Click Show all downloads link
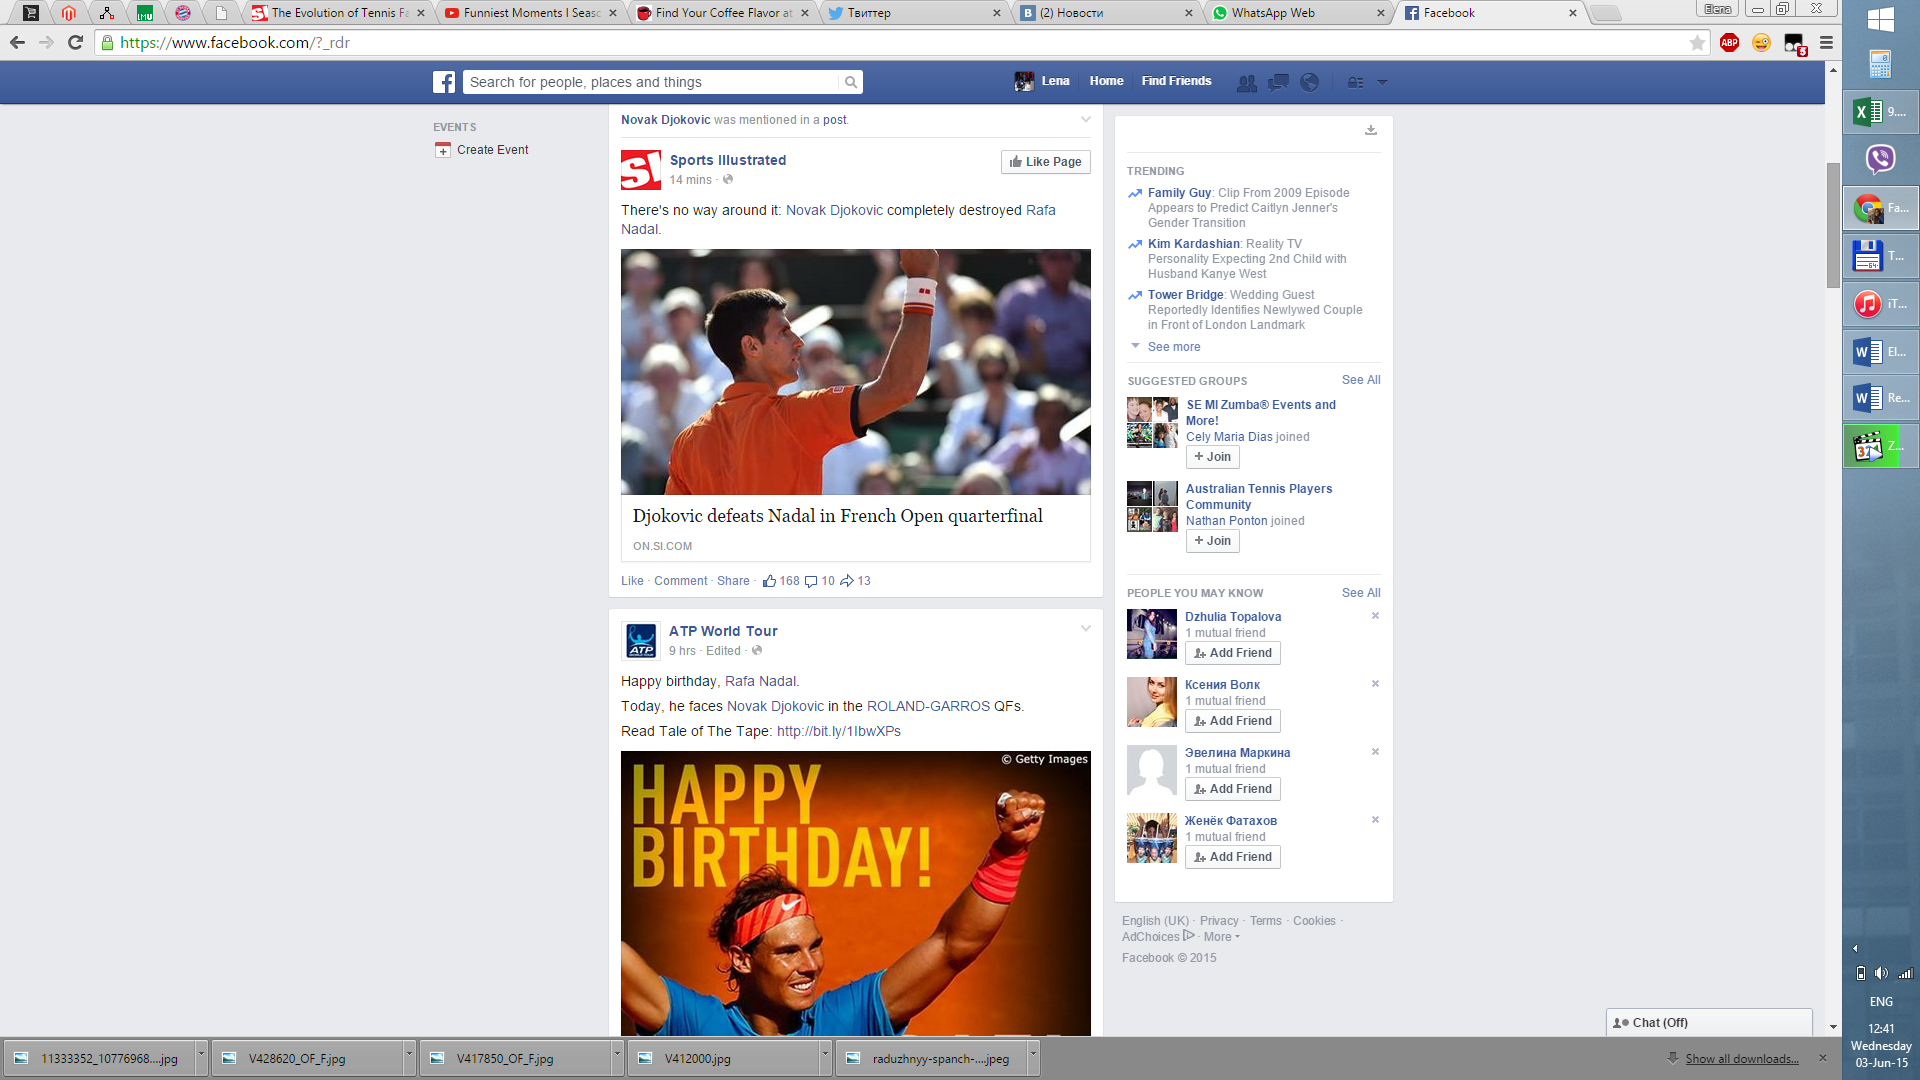Image resolution: width=1920 pixels, height=1080 pixels. tap(1741, 1059)
